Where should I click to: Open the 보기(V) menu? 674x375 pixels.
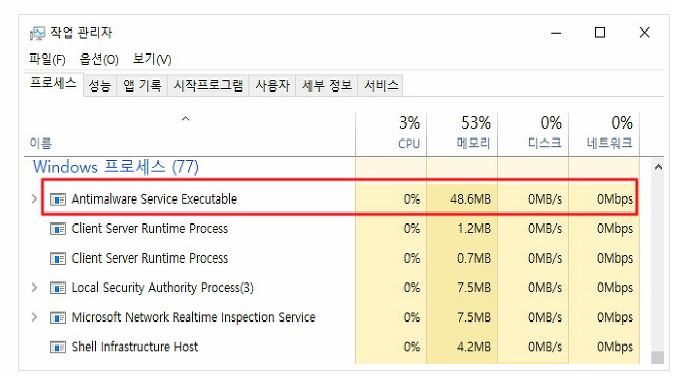[152, 59]
